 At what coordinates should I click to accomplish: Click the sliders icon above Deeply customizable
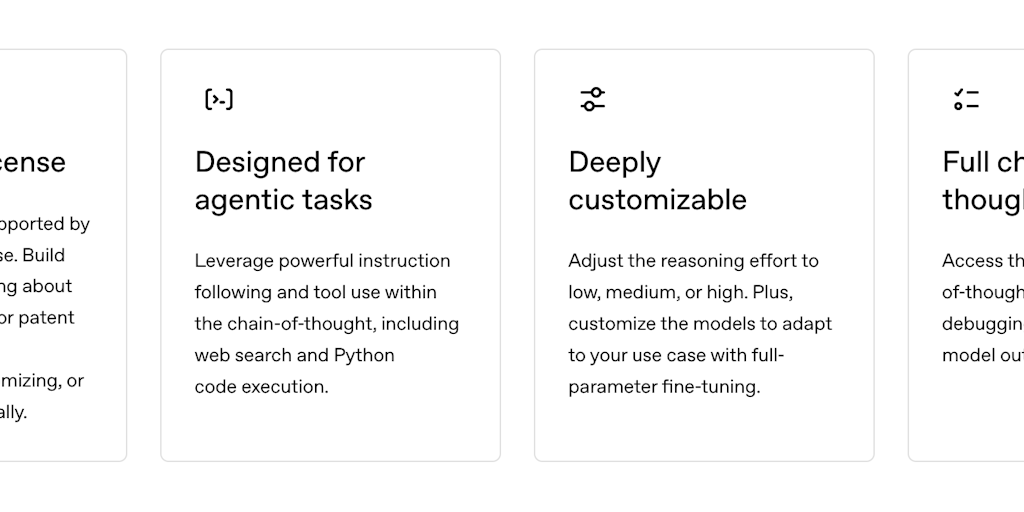pos(593,99)
